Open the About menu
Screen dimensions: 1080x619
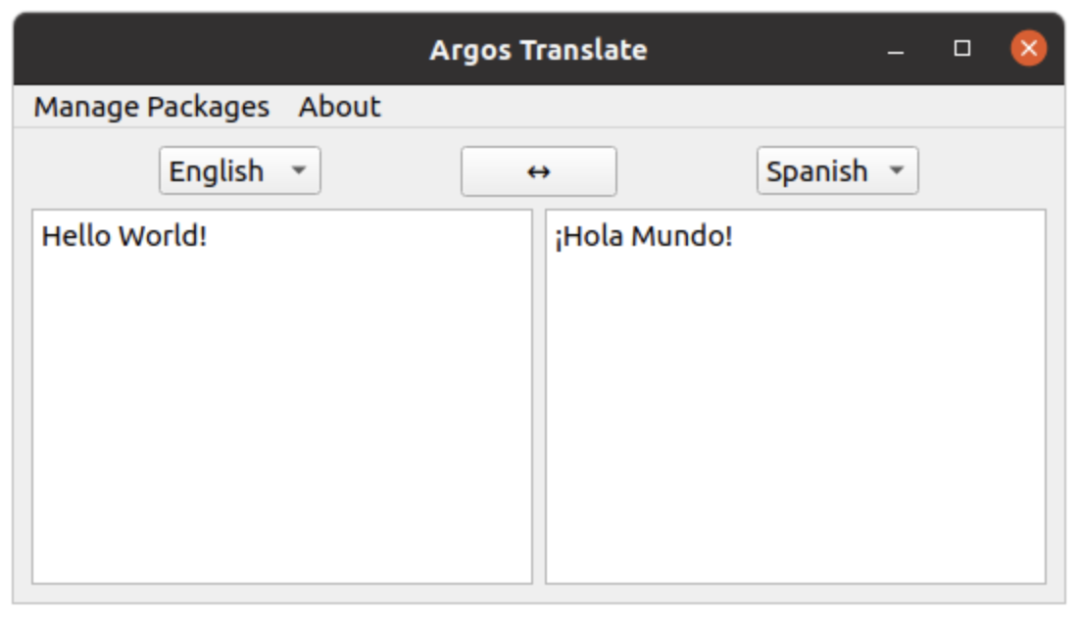coord(339,107)
